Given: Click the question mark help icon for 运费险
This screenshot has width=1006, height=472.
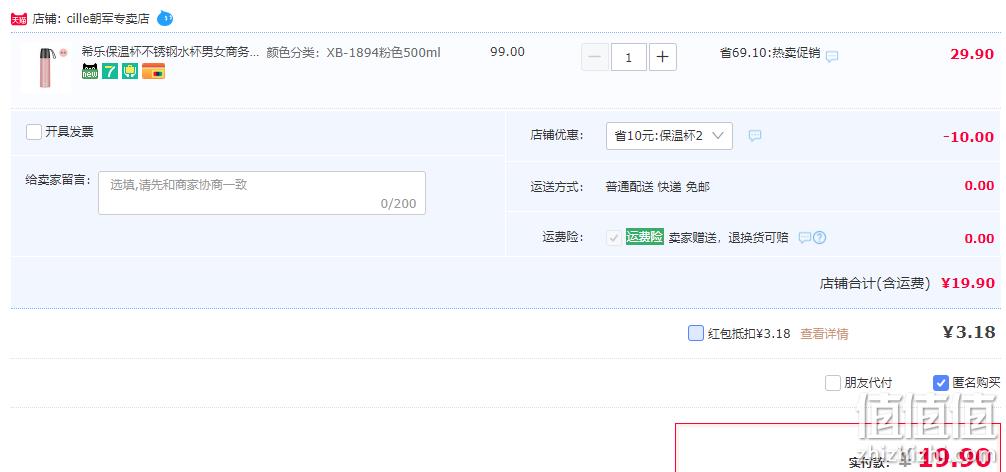Looking at the screenshot, I should pyautogui.click(x=820, y=238).
